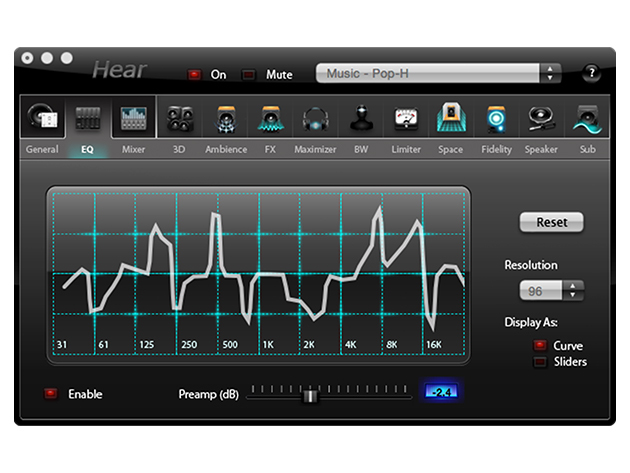This screenshot has width=630, height=473.
Task: Click the Display As label
Action: point(531,322)
